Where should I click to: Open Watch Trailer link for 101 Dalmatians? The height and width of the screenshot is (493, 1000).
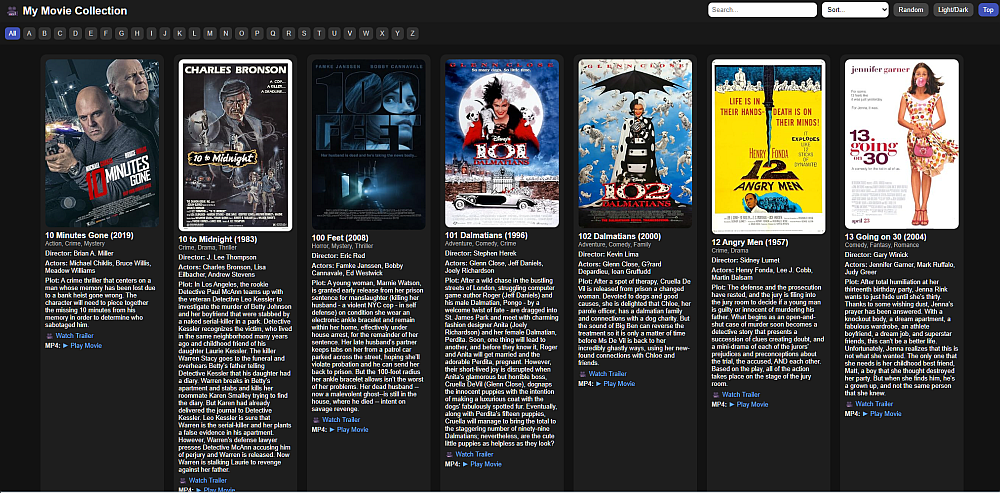[x=474, y=454]
